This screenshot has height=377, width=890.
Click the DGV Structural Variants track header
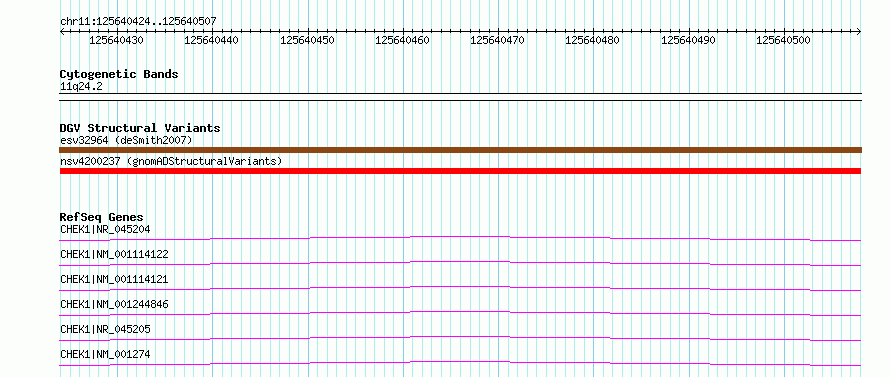140,128
